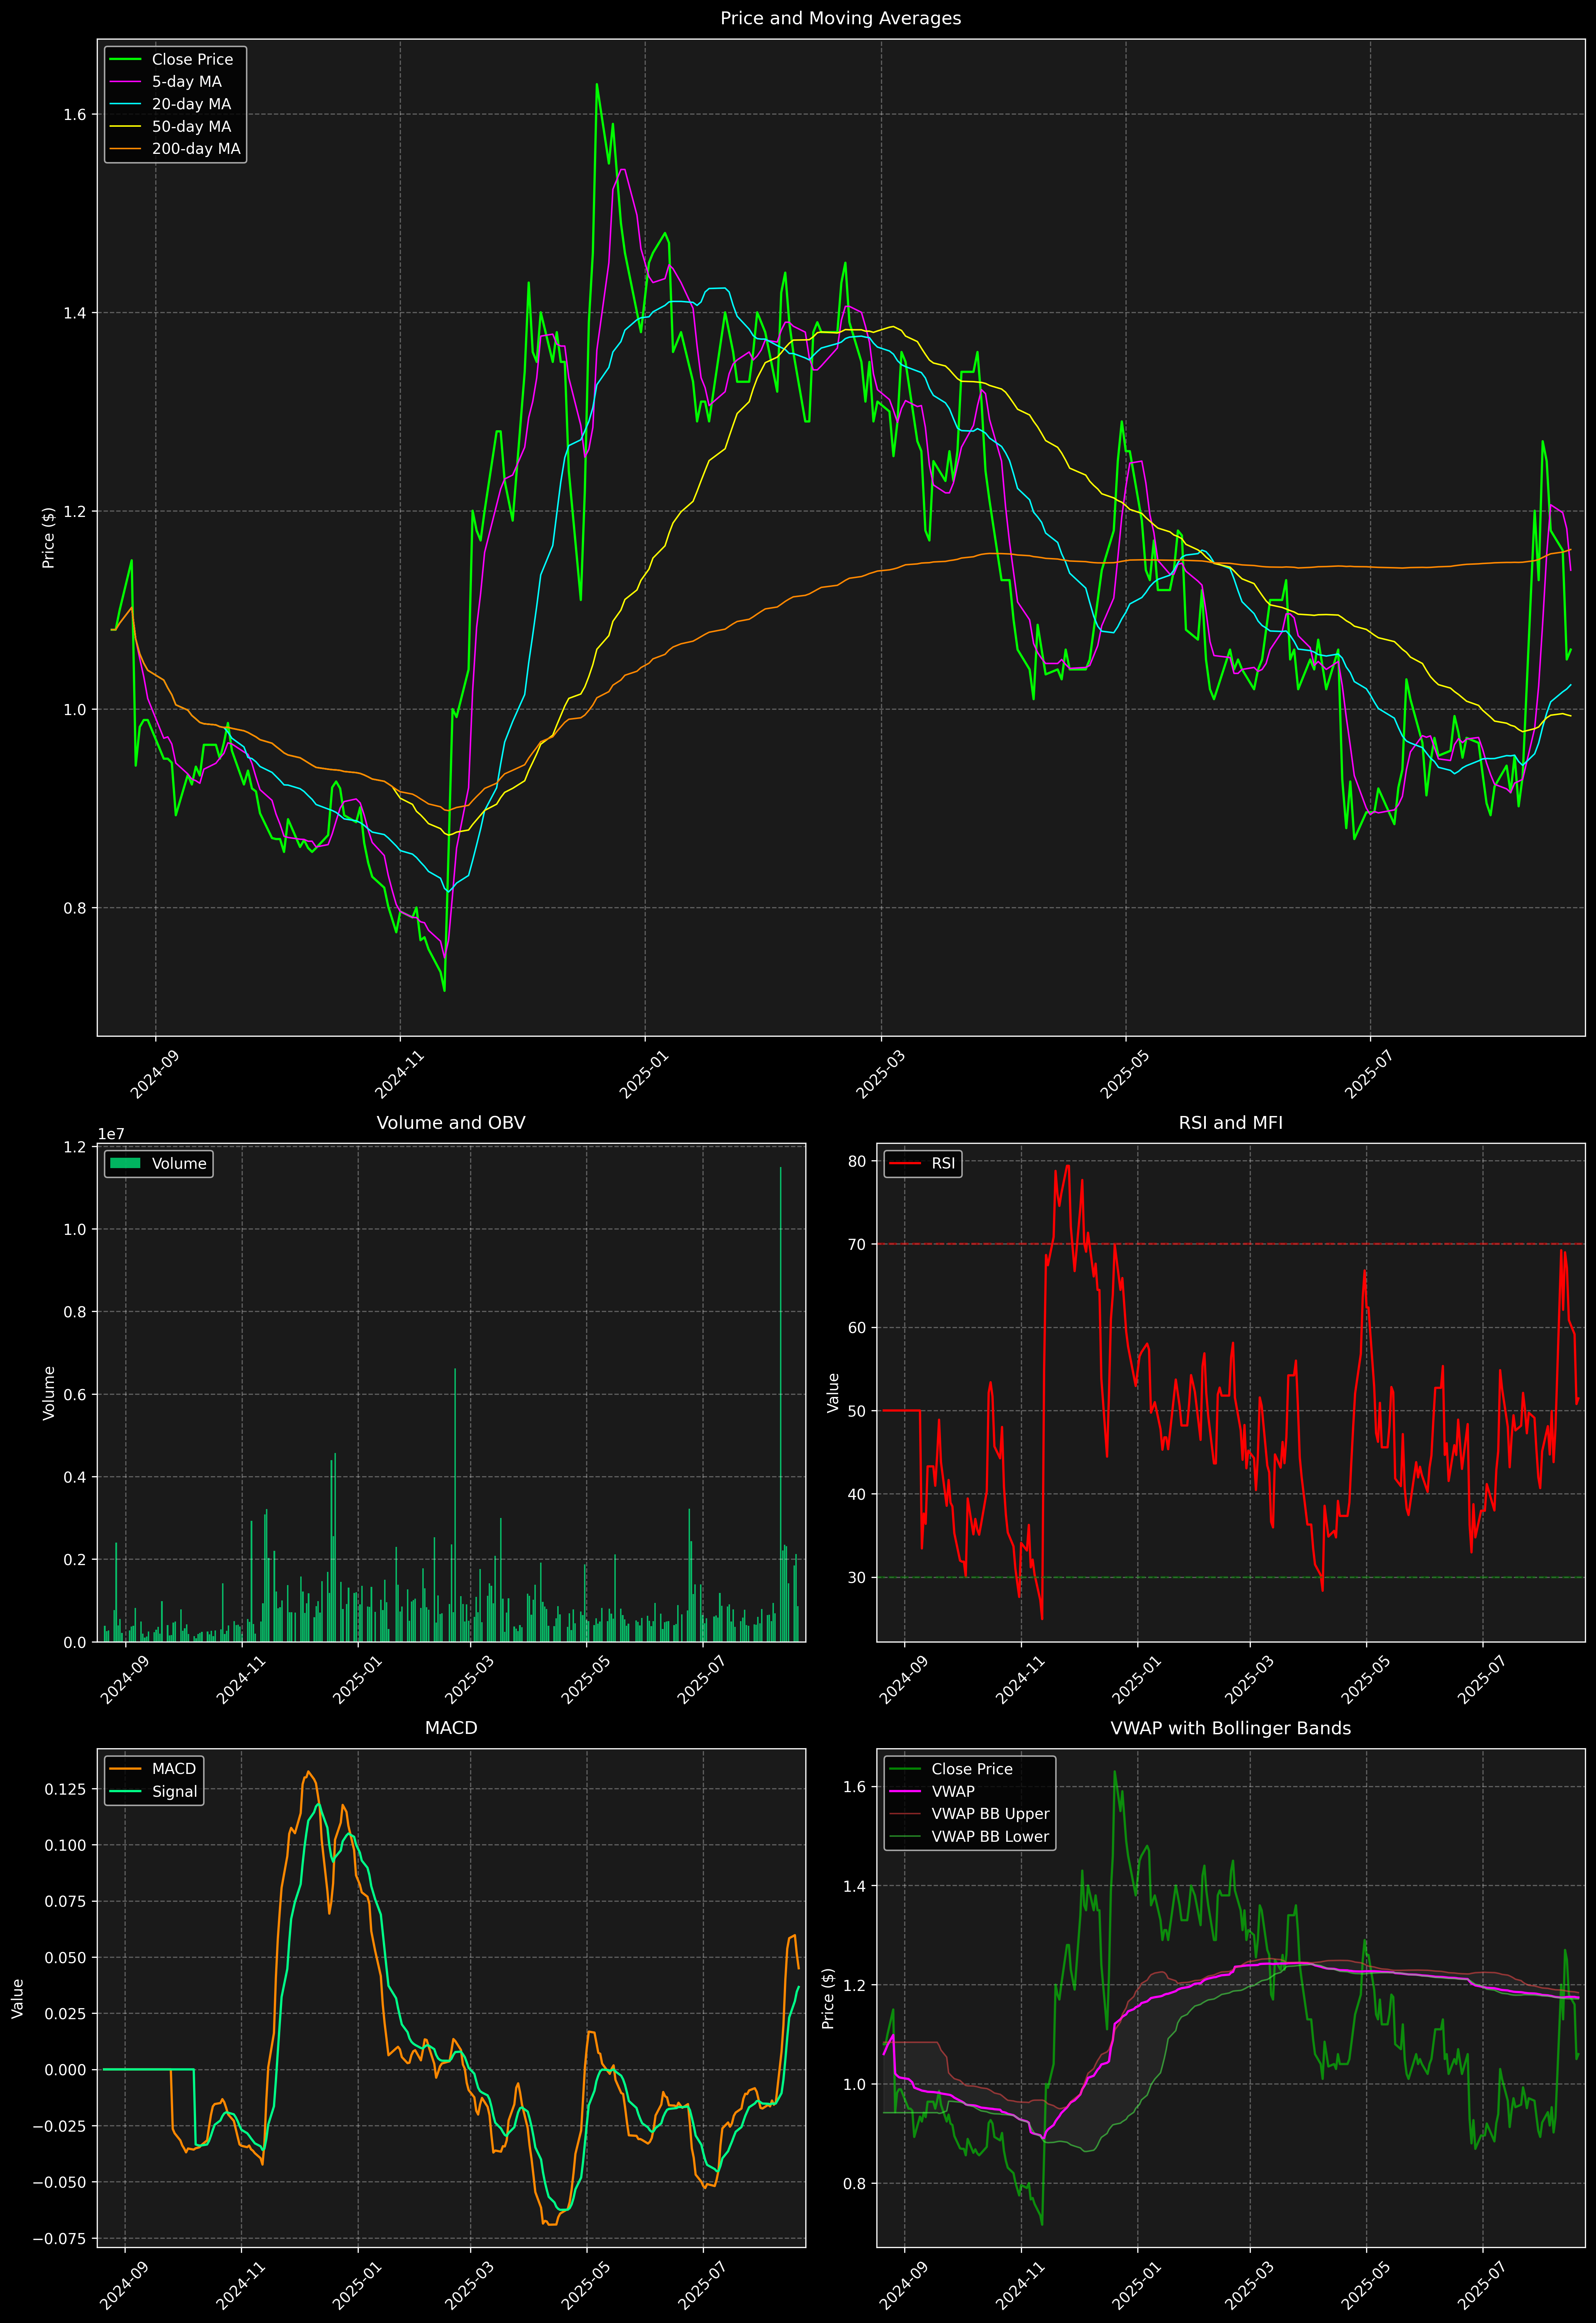
Task: Click the Price and Moving Averages title
Action: coord(840,18)
